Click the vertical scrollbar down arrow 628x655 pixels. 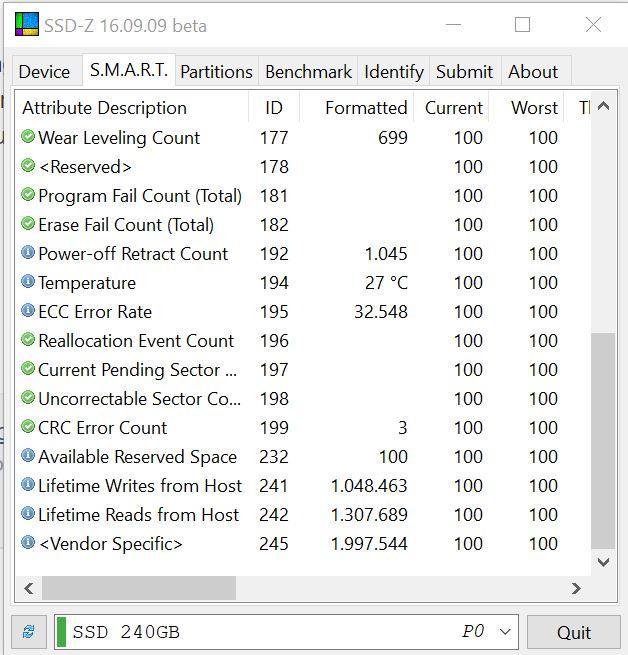coord(603,562)
